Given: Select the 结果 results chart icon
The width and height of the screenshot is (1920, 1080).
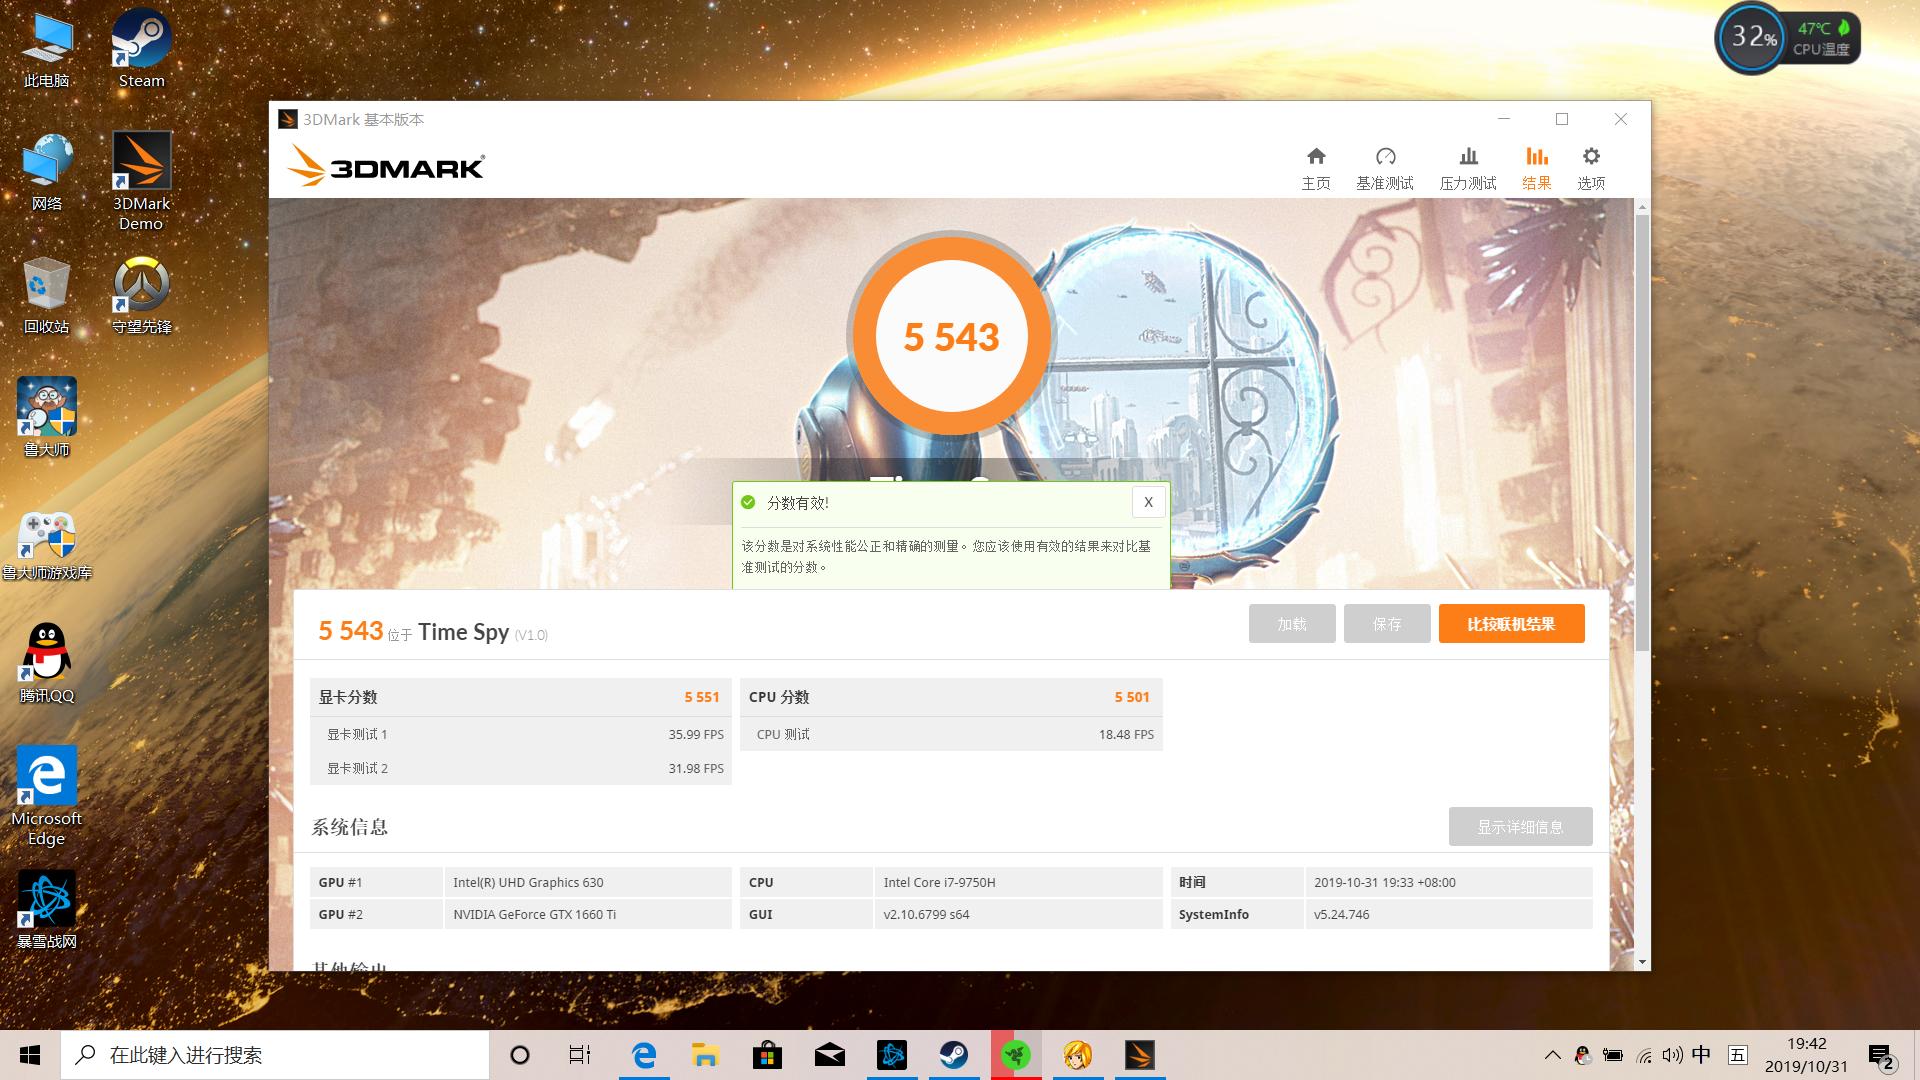Looking at the screenshot, I should point(1537,168).
